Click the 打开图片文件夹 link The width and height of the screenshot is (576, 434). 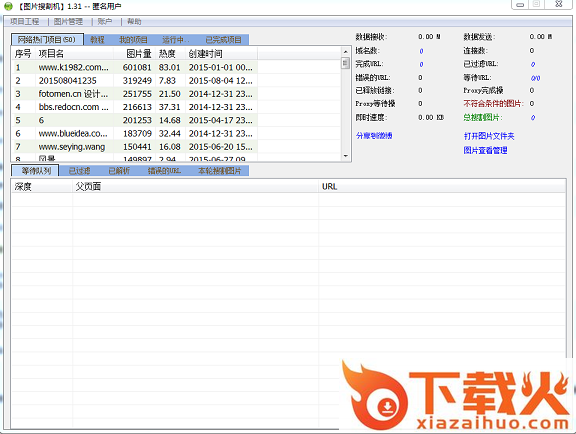click(489, 136)
